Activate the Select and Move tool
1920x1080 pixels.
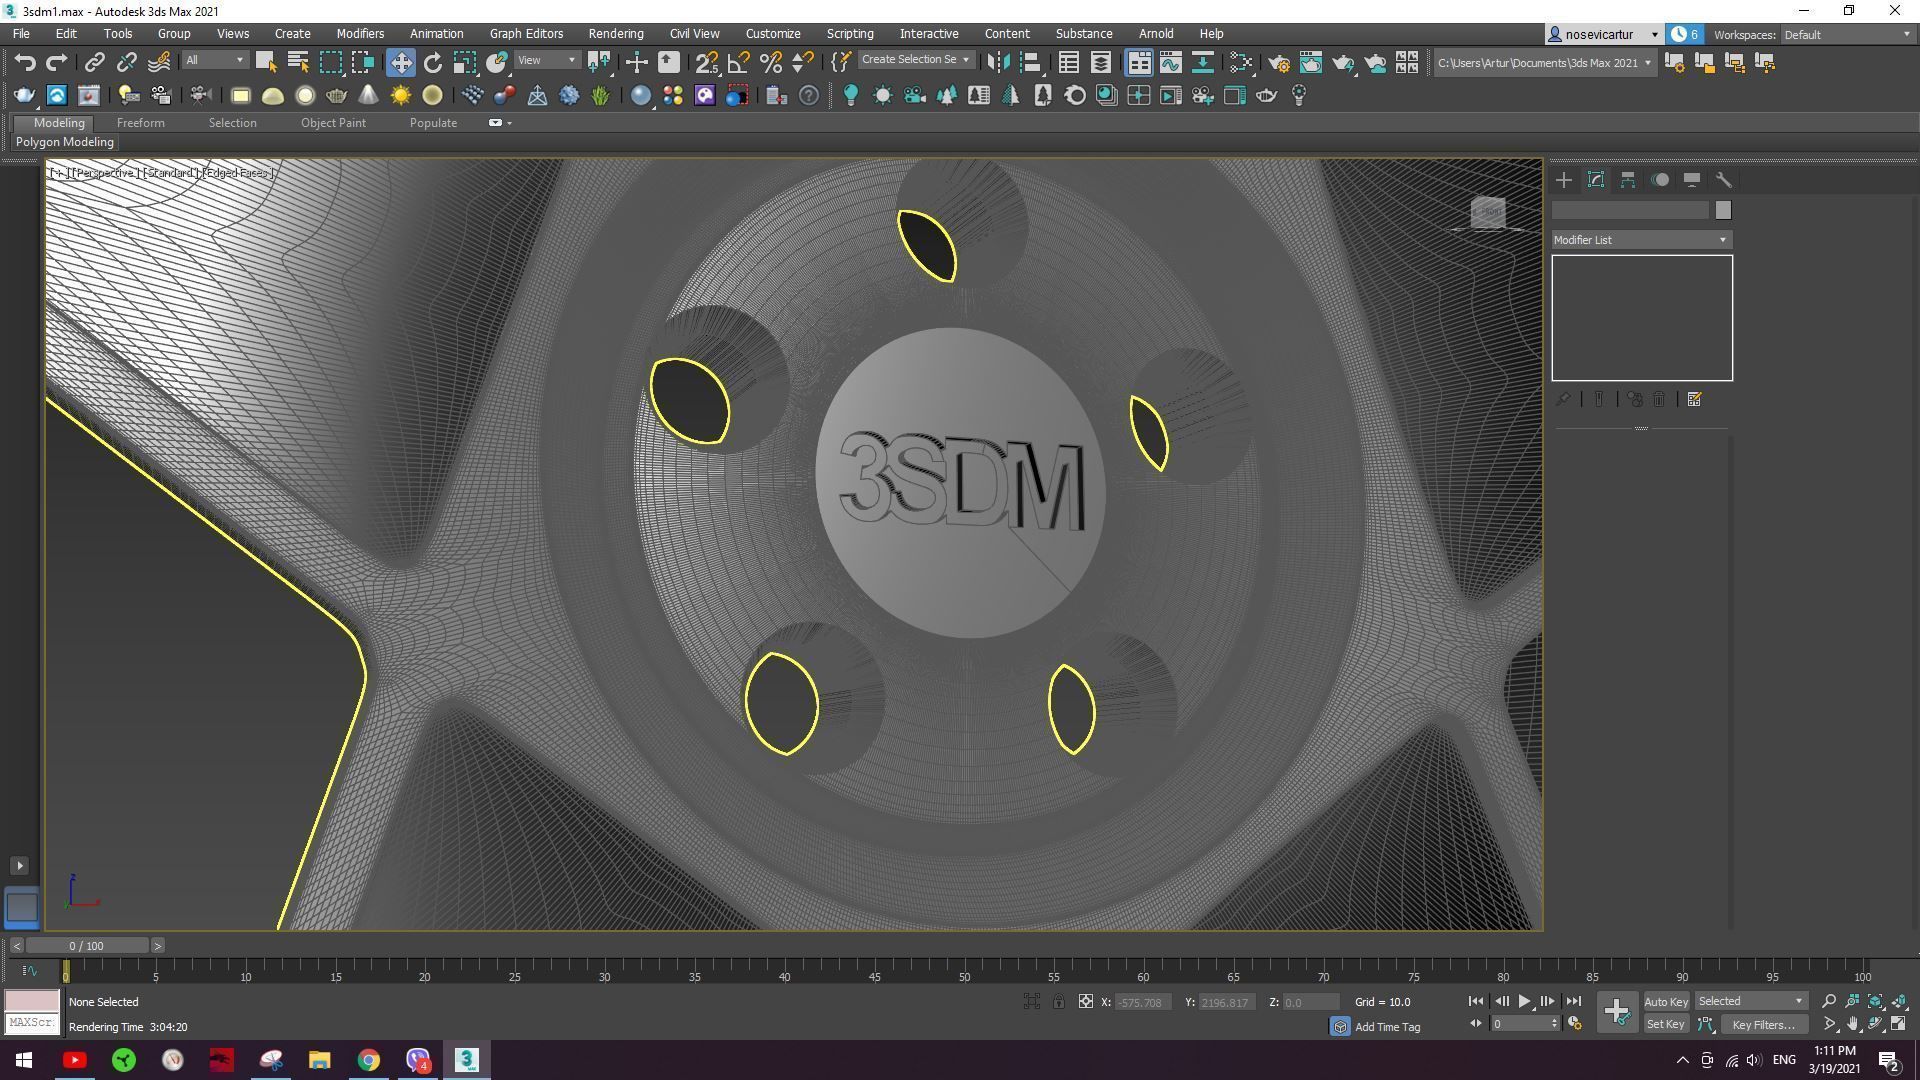(400, 62)
